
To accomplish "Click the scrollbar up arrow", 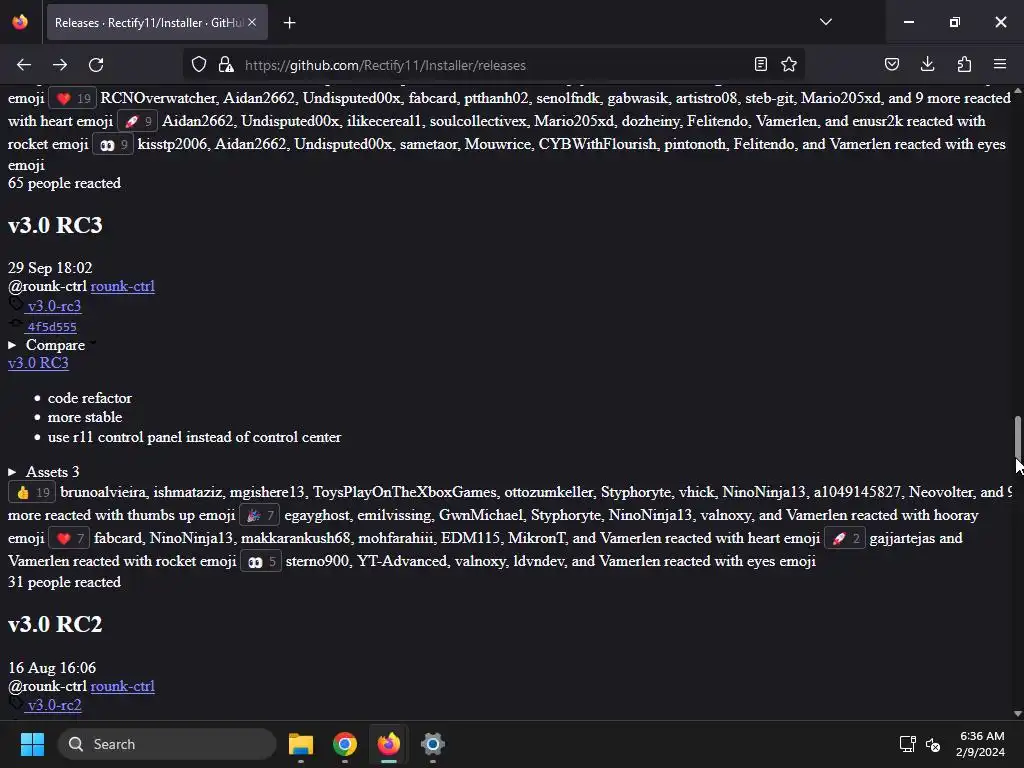I will (1017, 89).
